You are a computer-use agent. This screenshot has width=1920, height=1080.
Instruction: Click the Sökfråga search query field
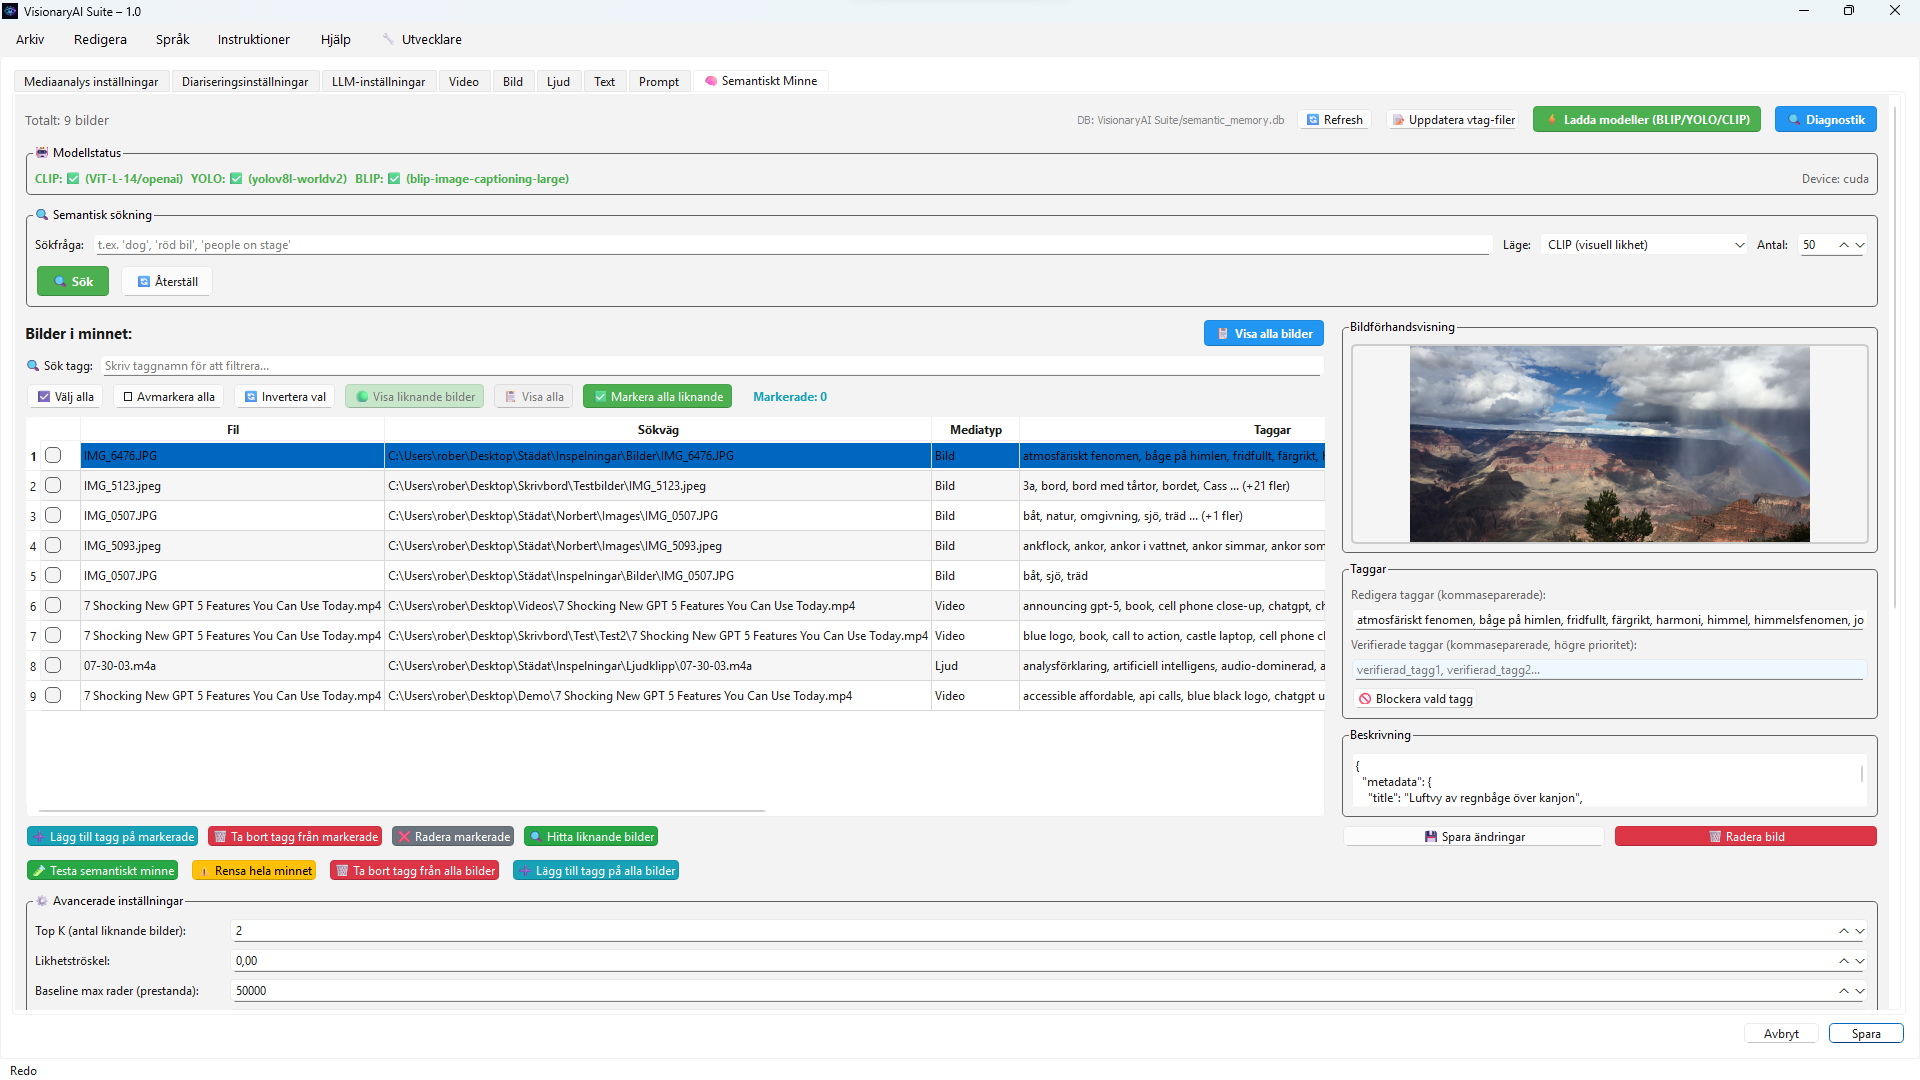[x=790, y=245]
